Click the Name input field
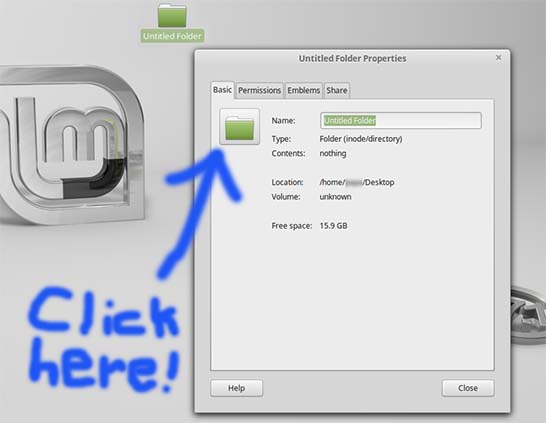 [x=401, y=120]
